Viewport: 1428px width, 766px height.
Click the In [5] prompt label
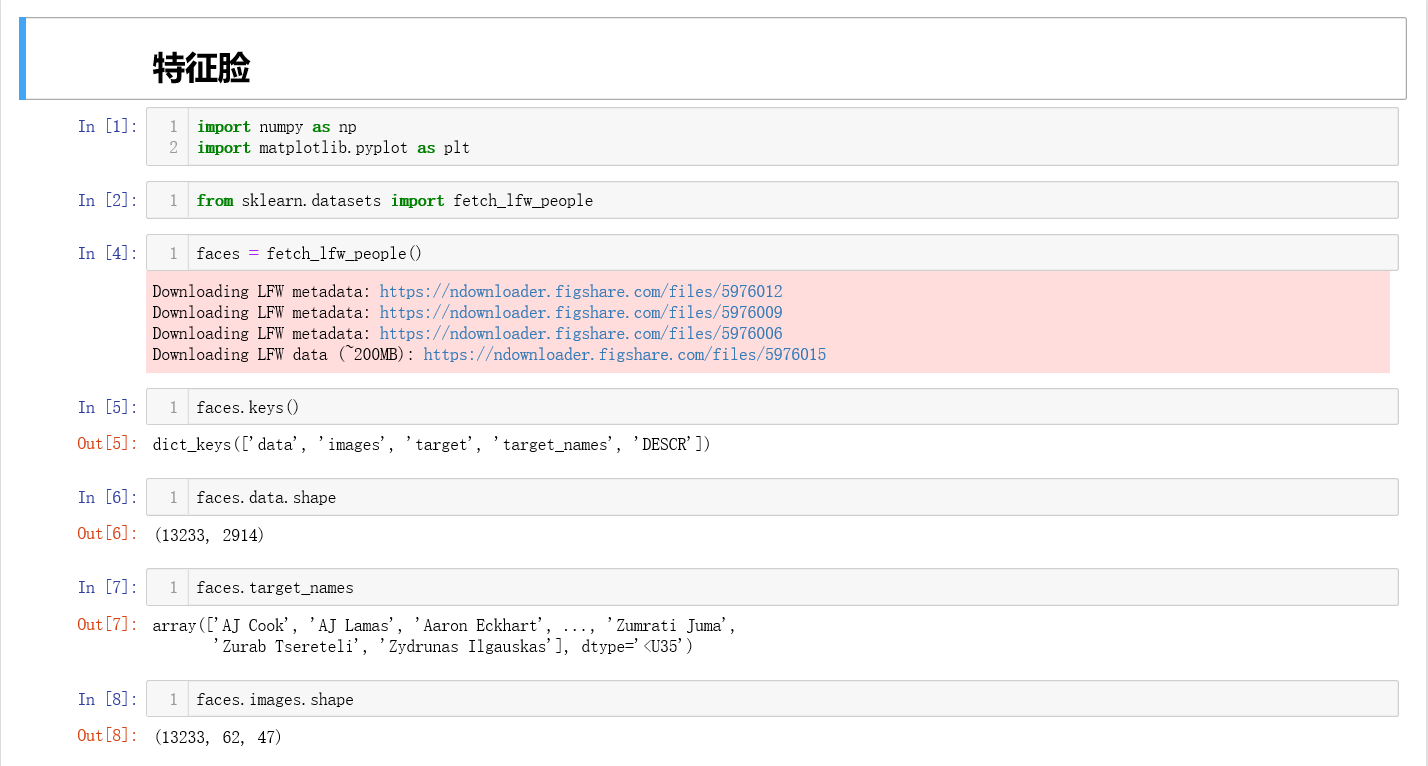click(x=108, y=407)
